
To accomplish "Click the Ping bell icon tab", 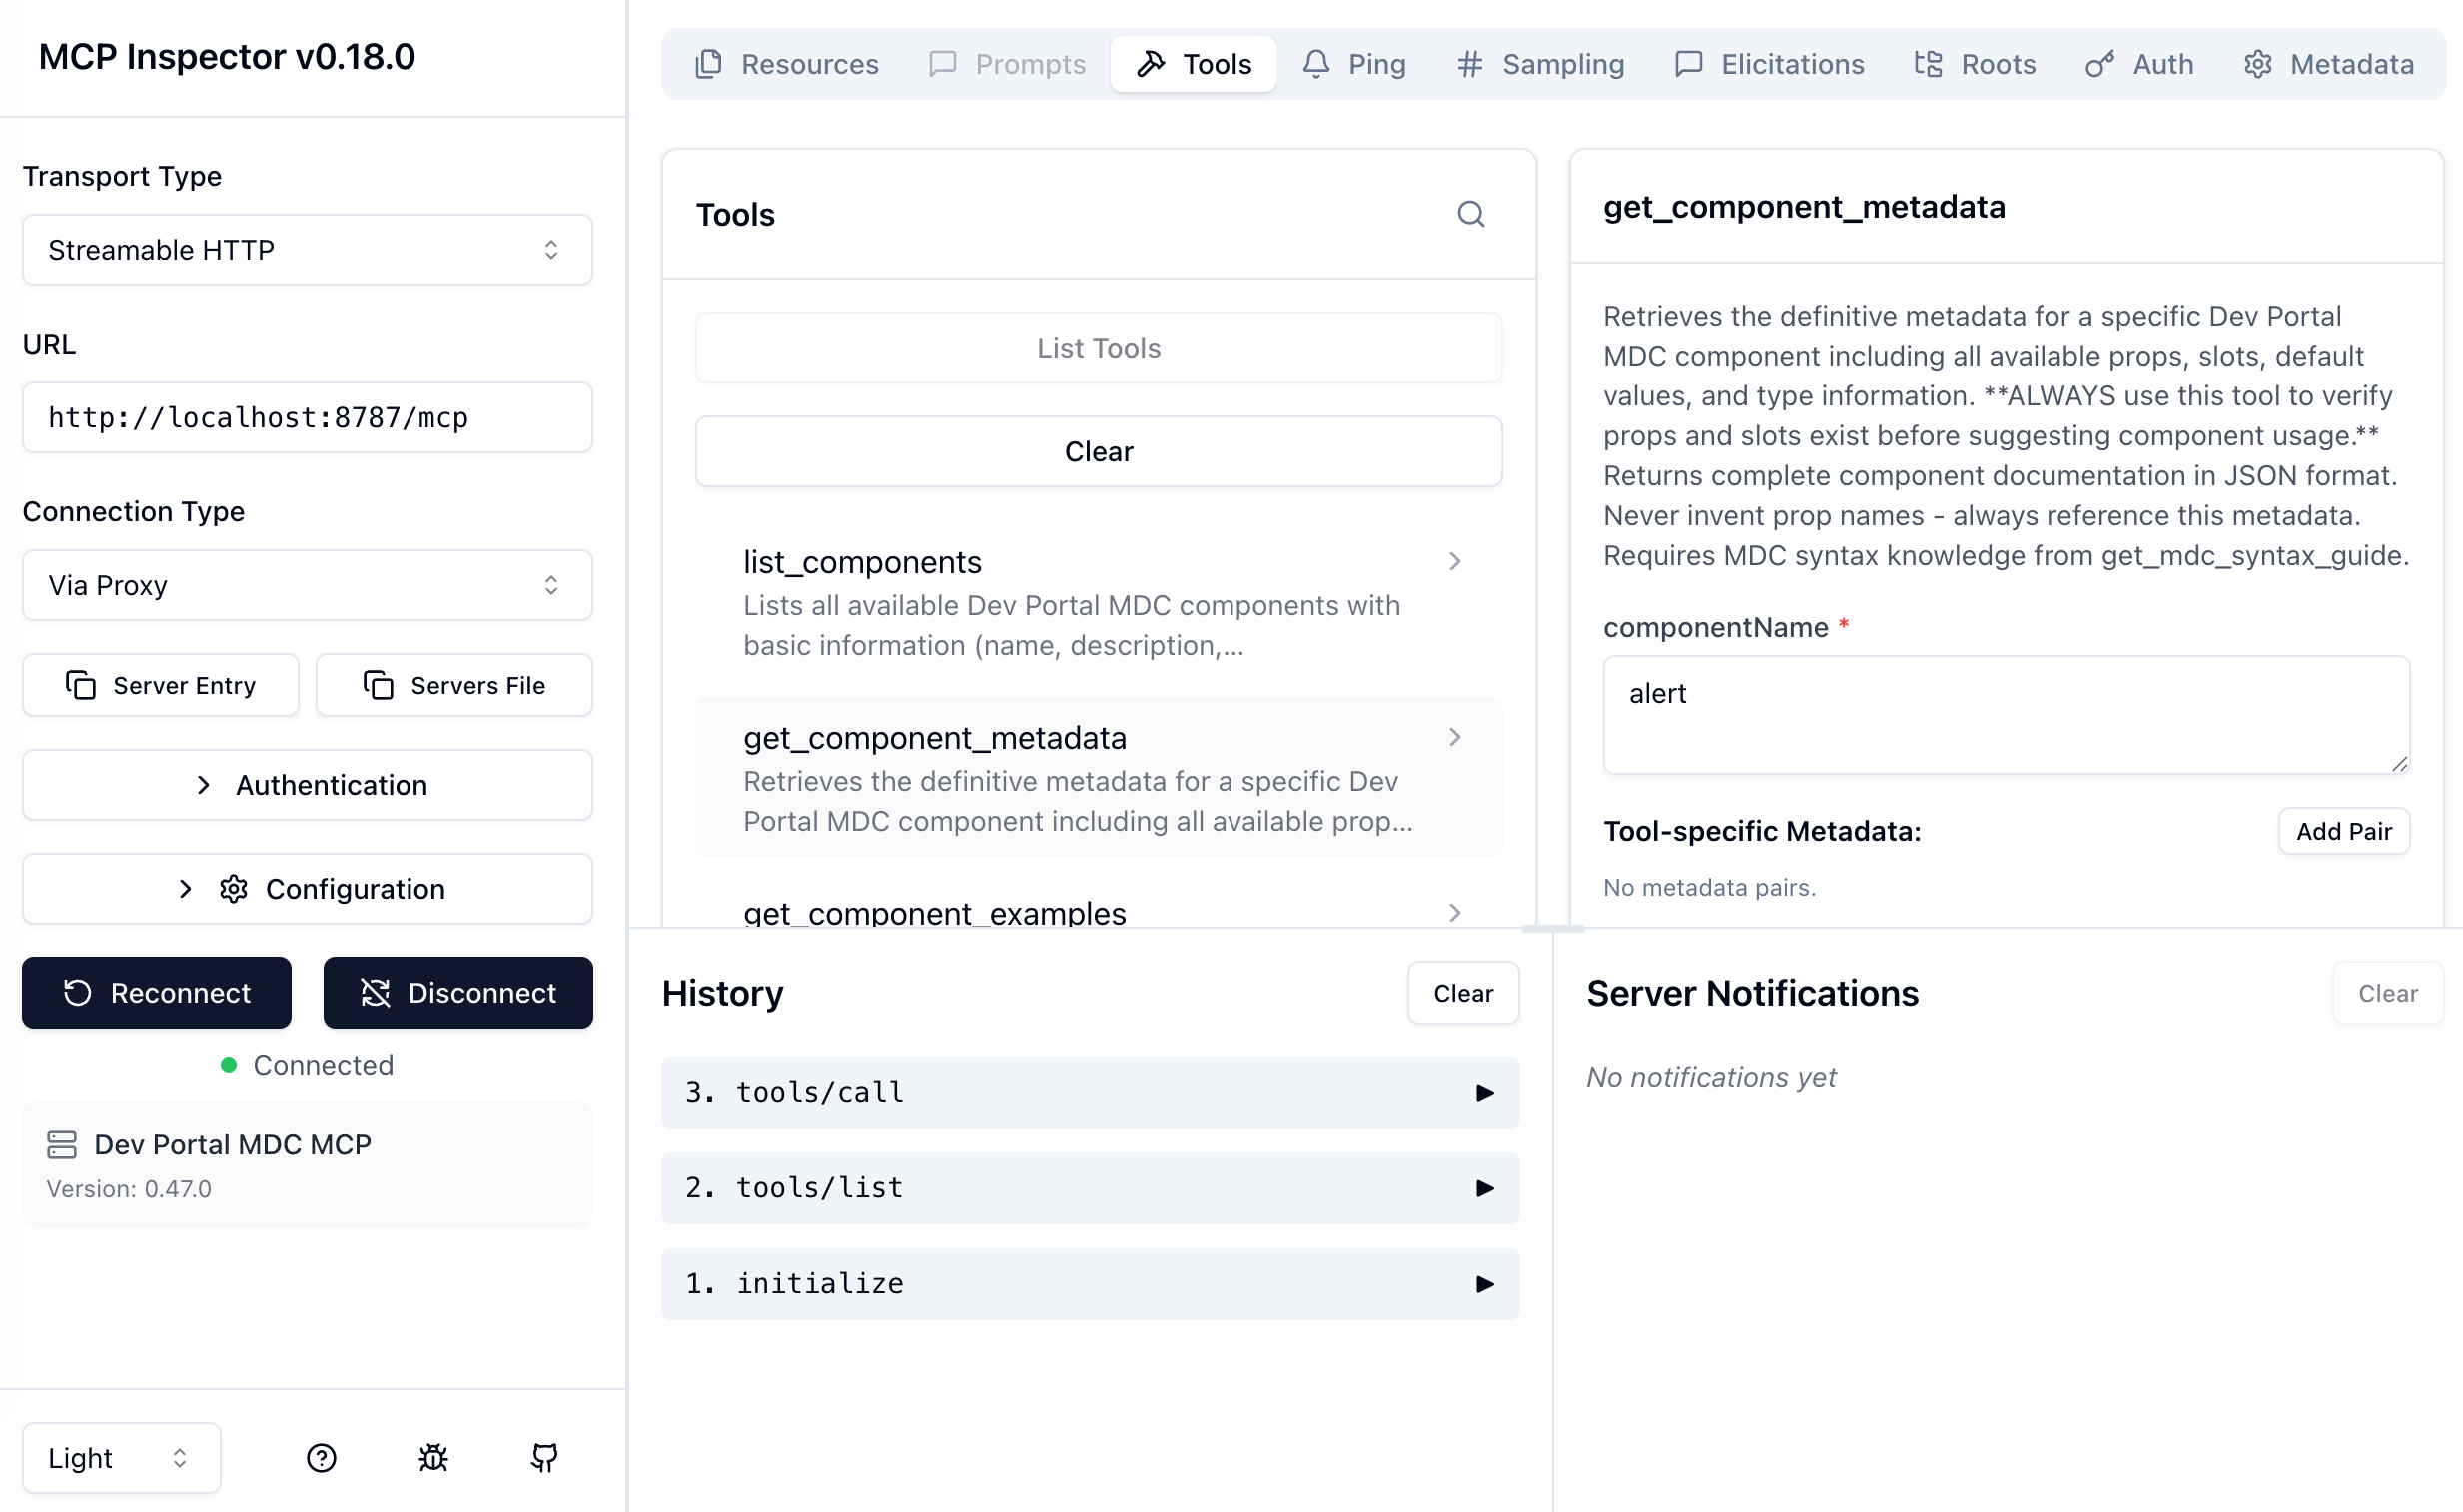I will click(1316, 63).
